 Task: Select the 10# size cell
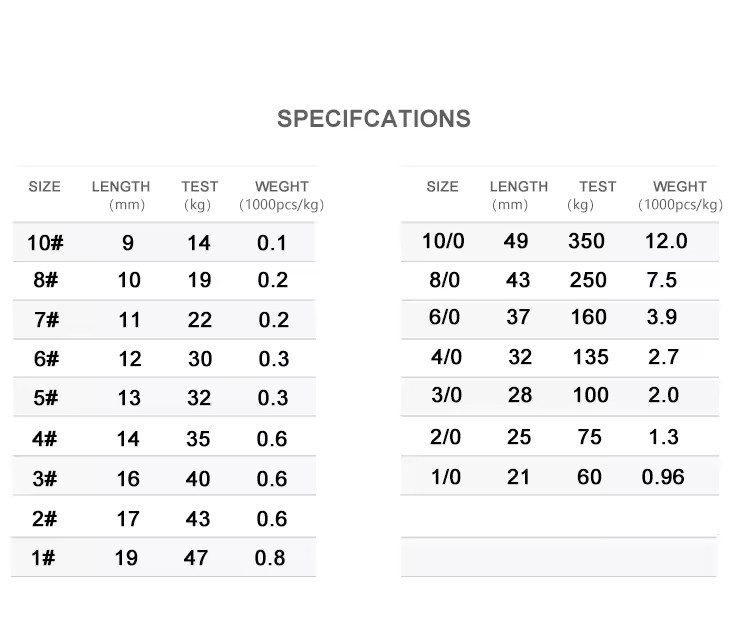pos(45,243)
